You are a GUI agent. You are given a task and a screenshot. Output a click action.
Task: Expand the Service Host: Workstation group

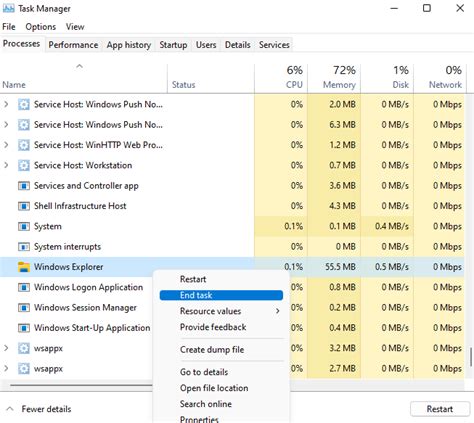pyautogui.click(x=6, y=165)
